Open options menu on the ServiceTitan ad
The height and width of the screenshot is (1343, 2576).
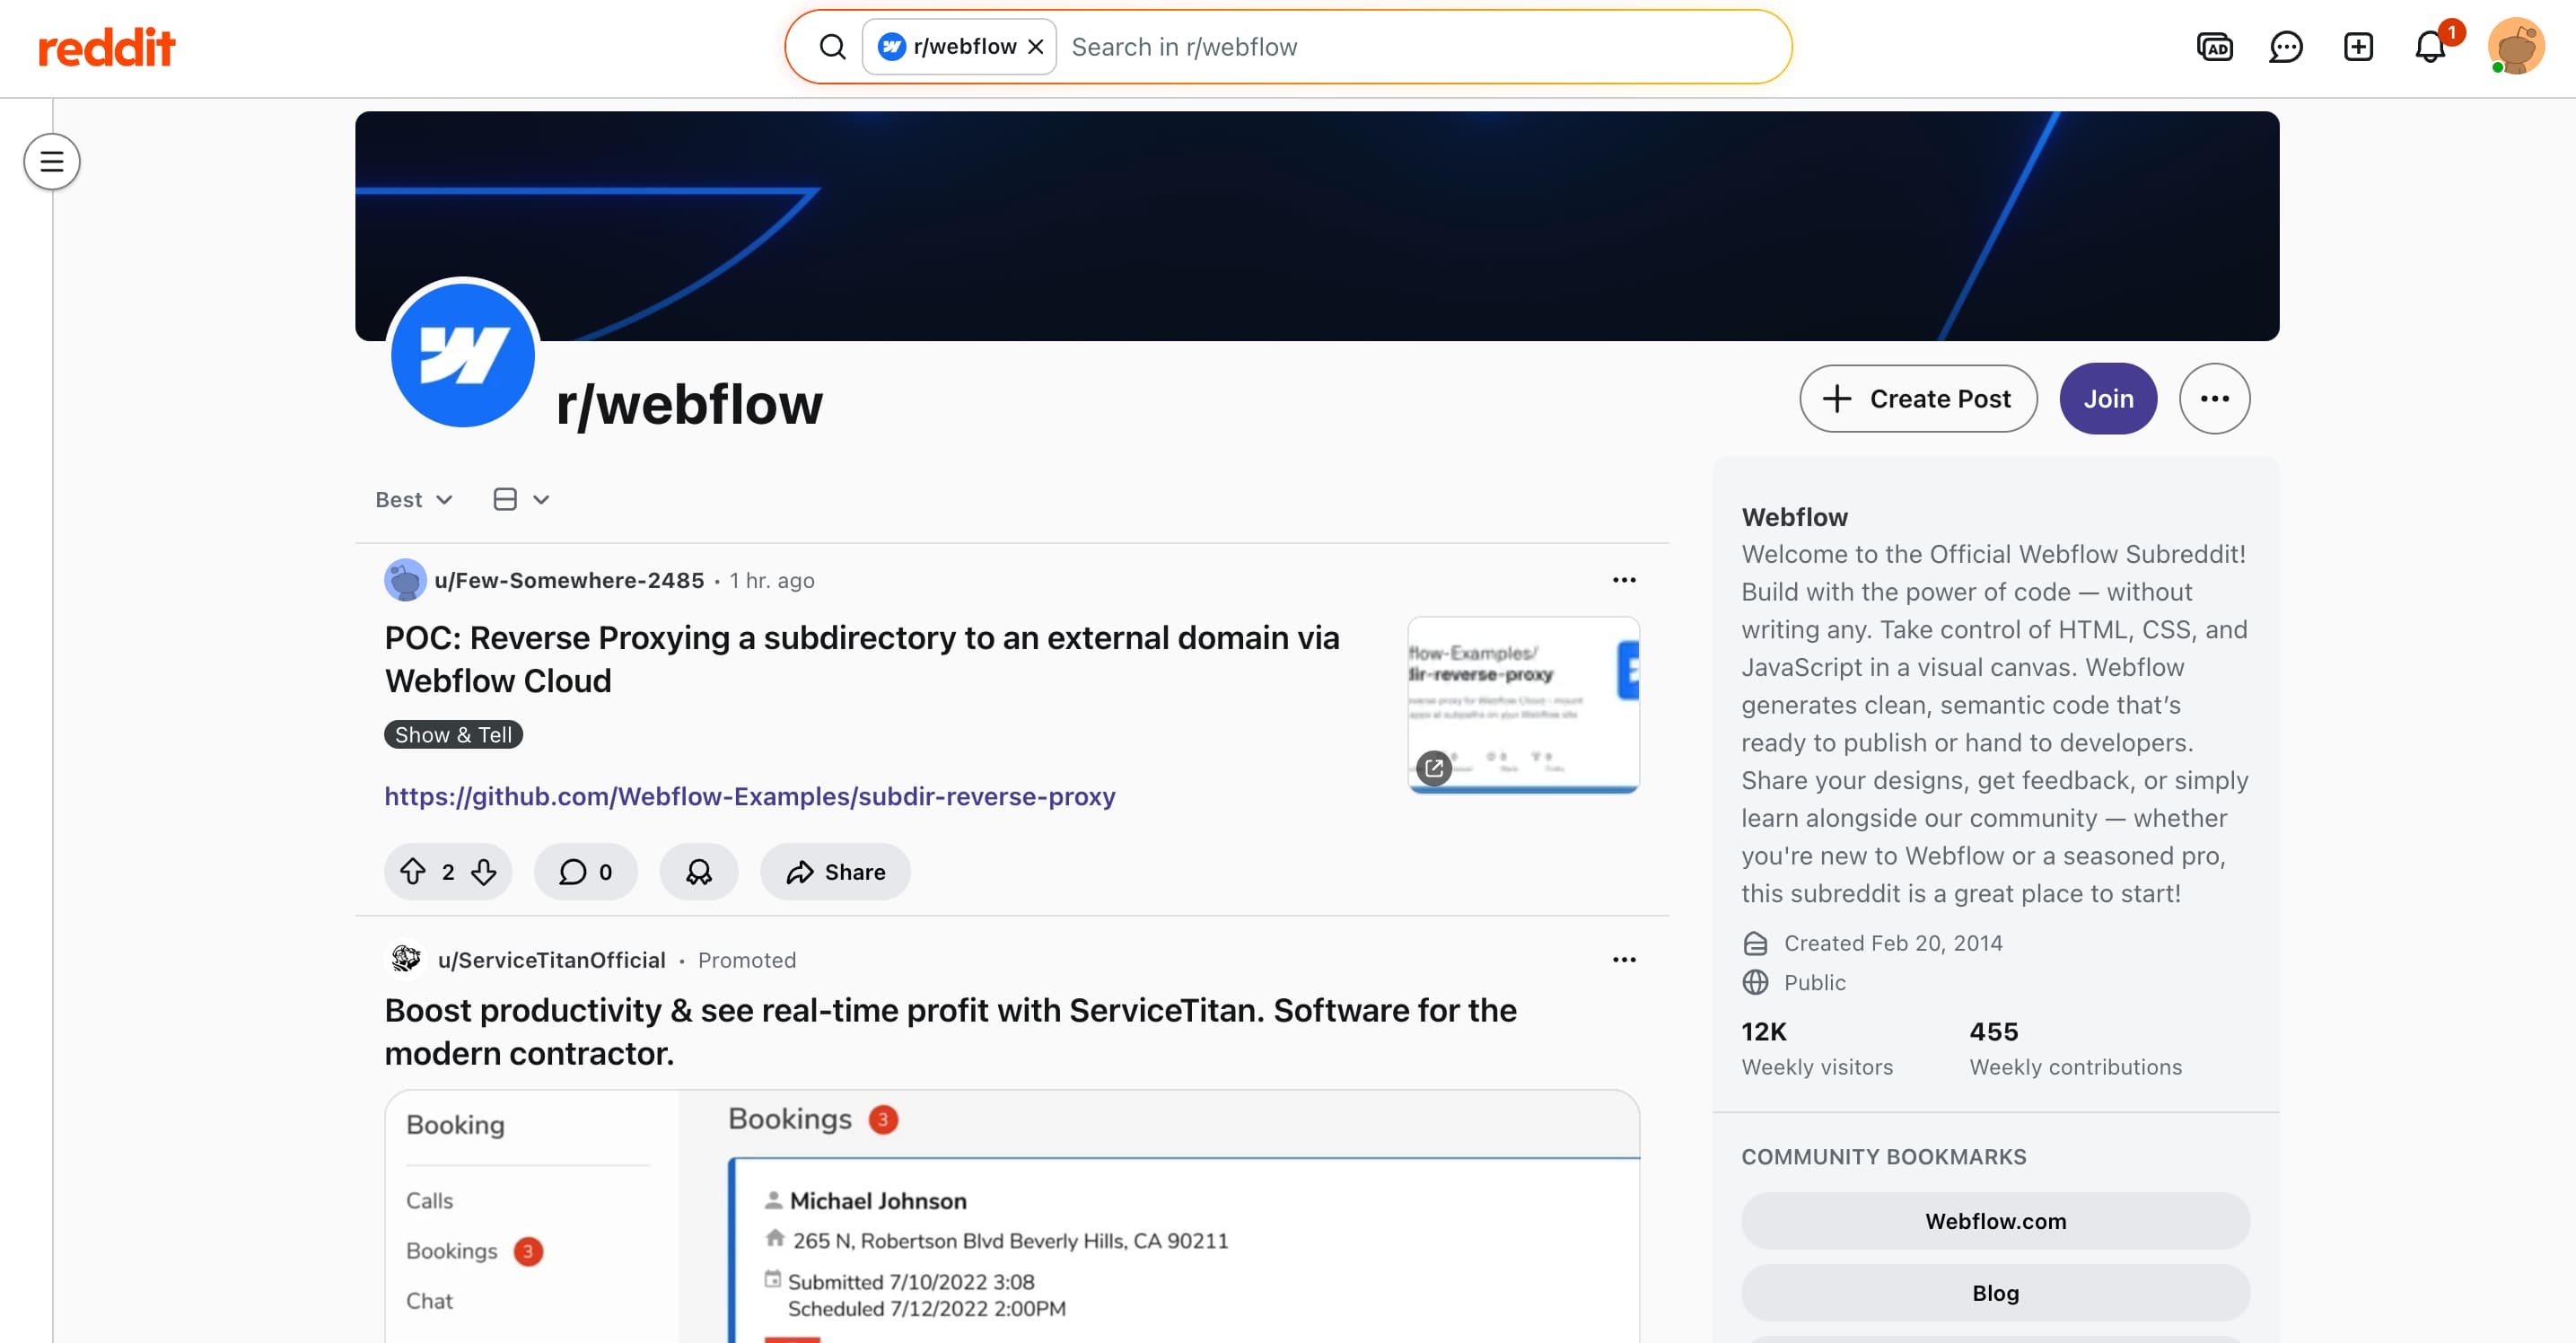tap(1624, 959)
